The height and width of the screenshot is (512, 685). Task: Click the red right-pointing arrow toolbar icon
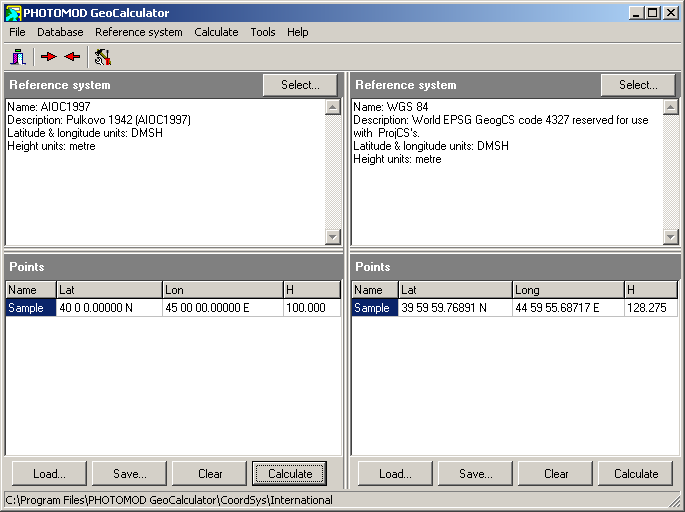tap(48, 57)
